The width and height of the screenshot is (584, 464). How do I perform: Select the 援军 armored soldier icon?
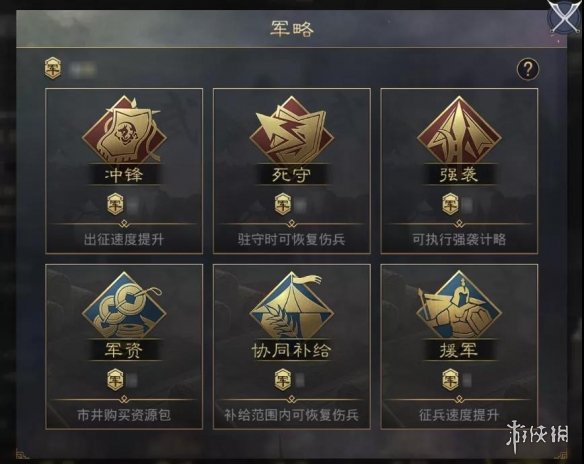459,305
